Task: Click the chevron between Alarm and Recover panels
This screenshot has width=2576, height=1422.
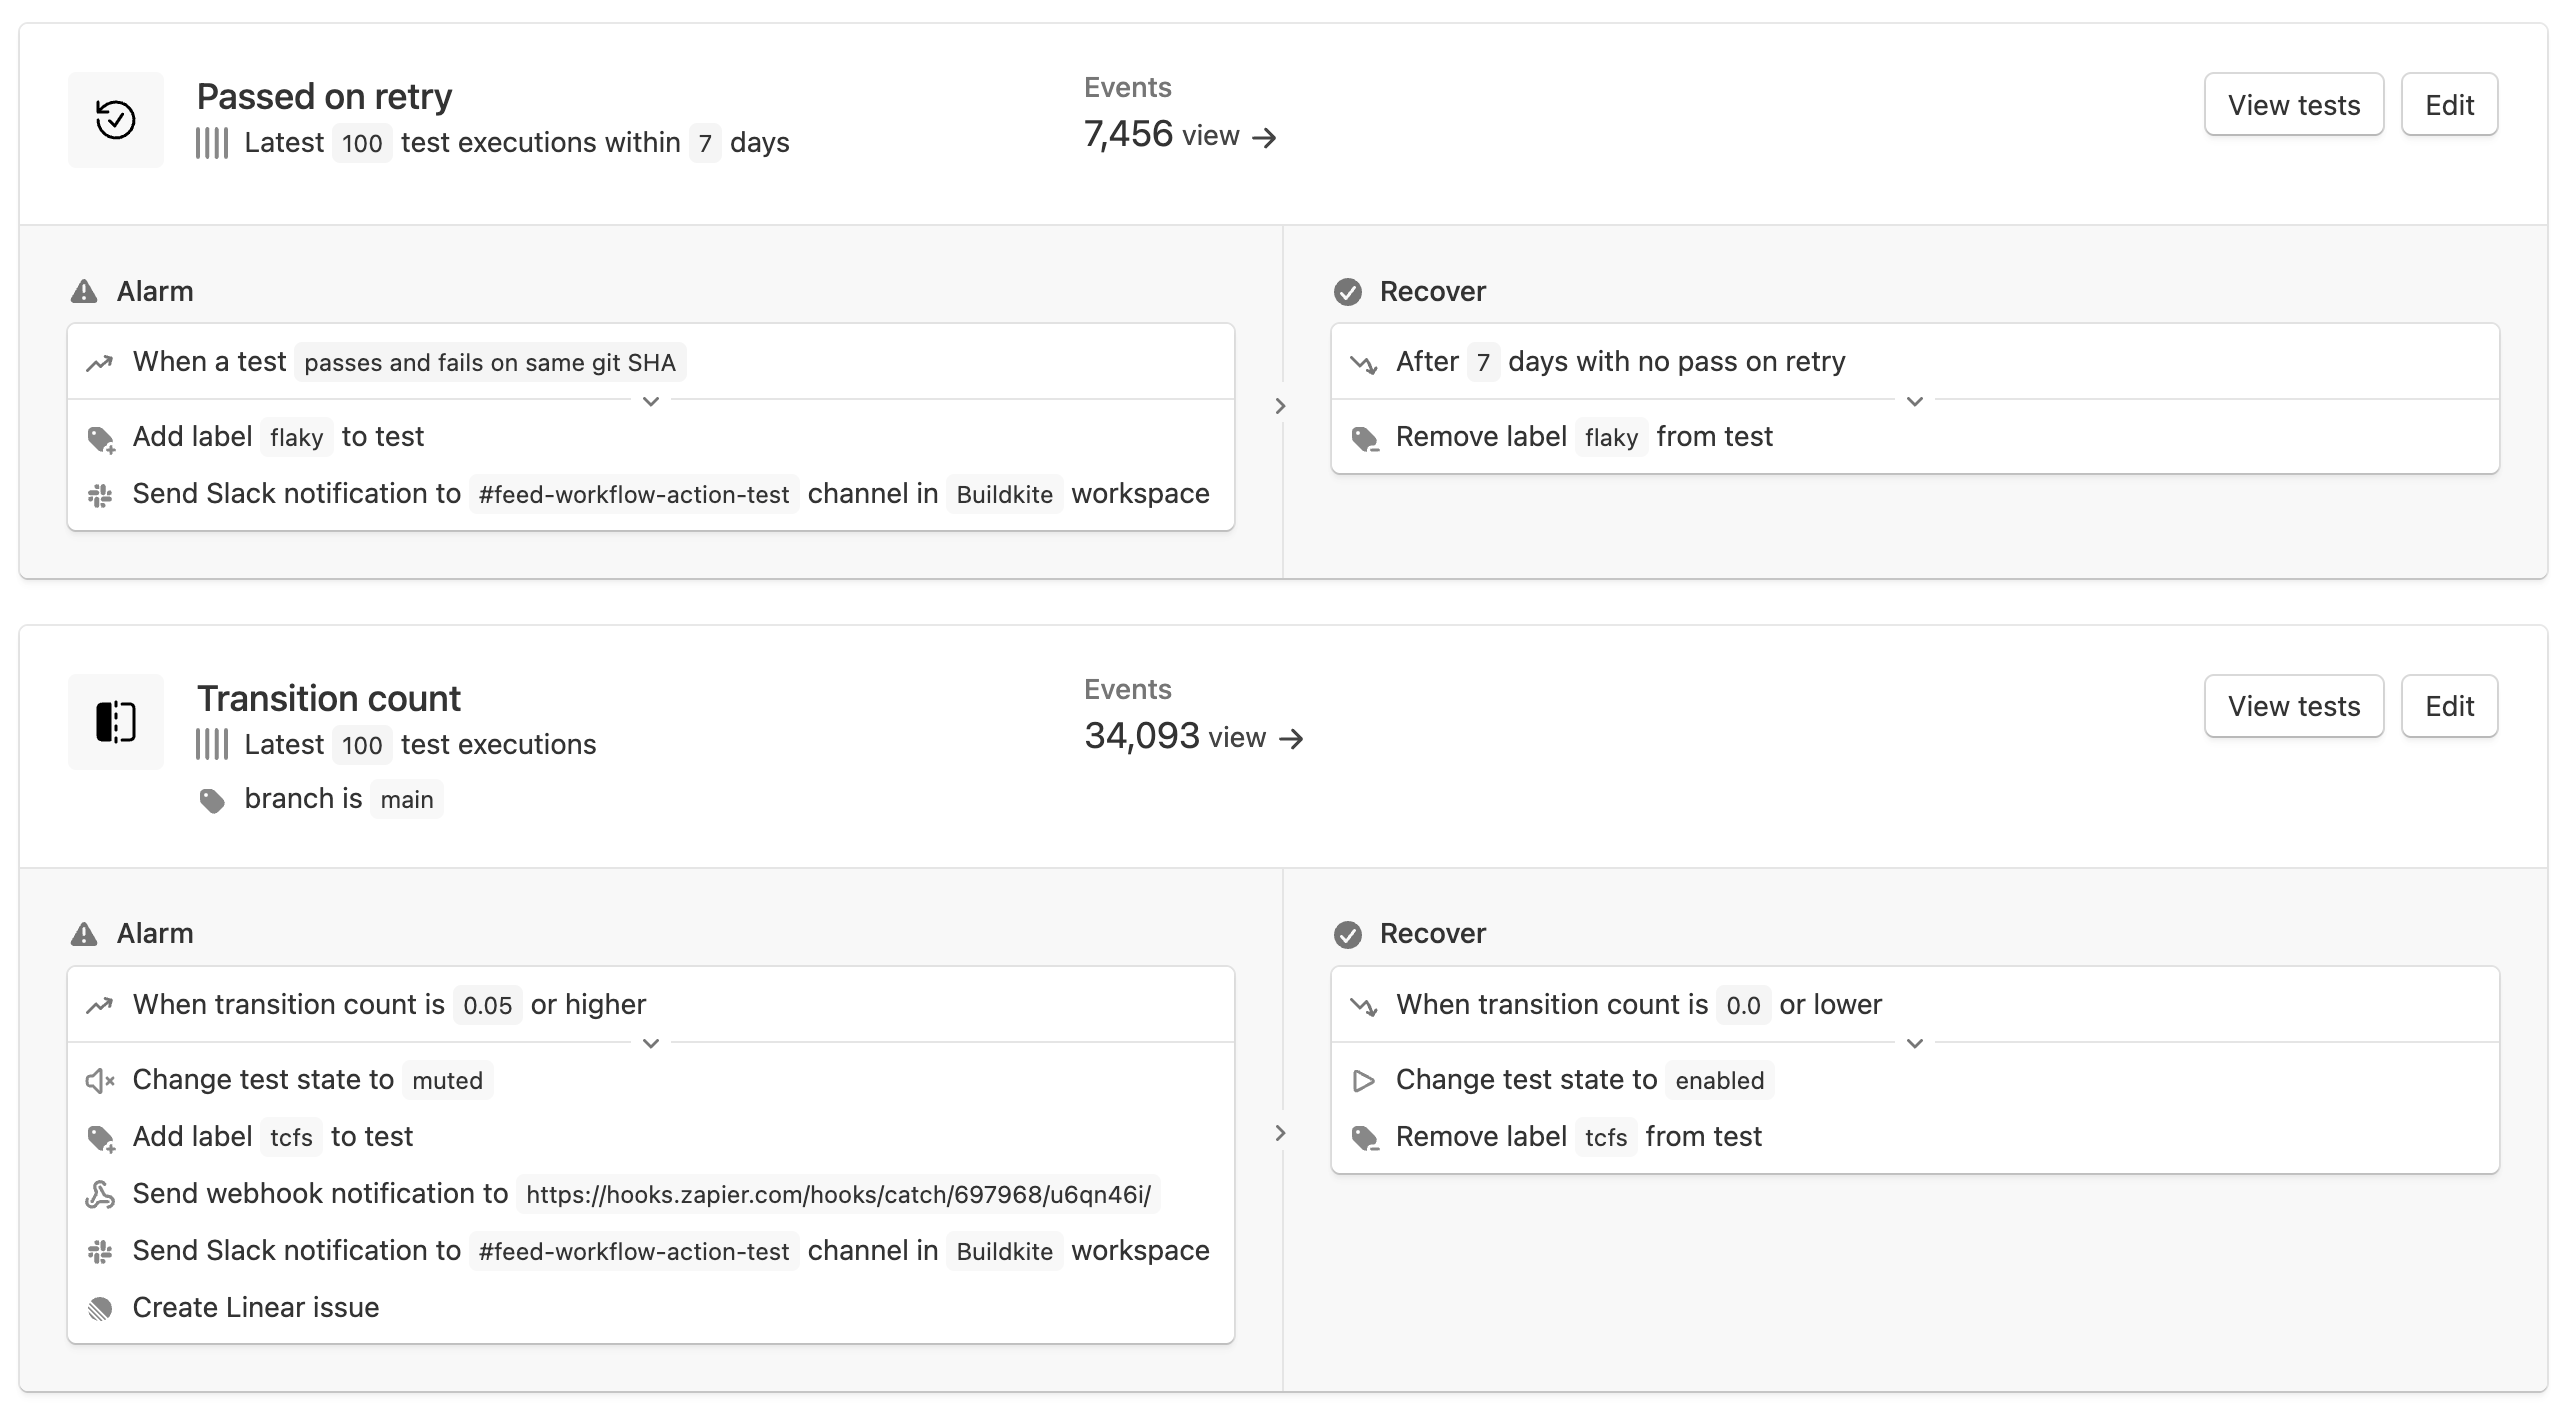Action: point(1281,406)
